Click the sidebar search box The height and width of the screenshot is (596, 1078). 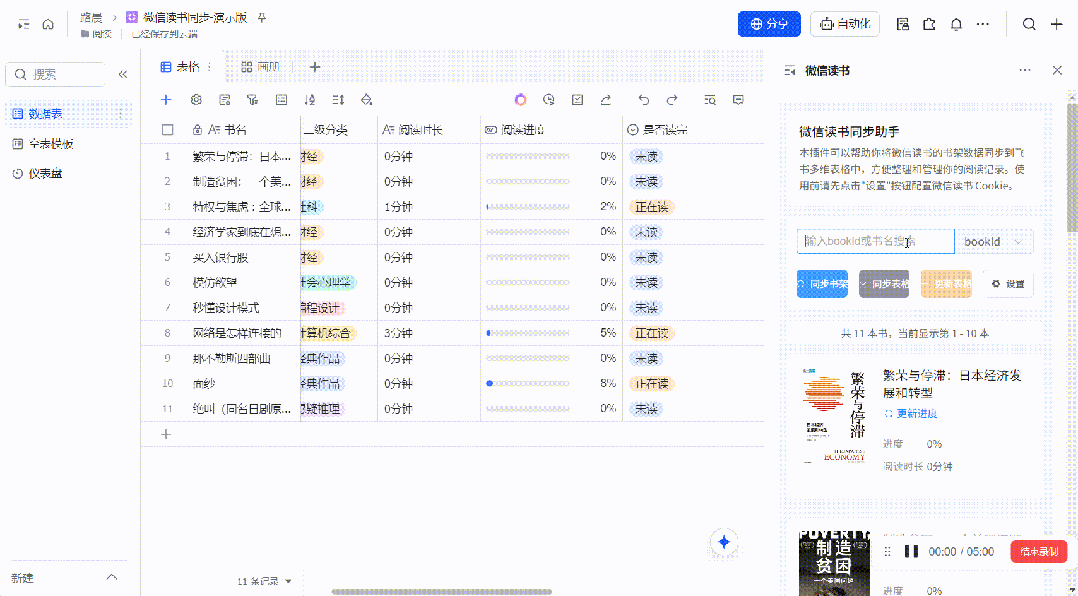(x=55, y=74)
